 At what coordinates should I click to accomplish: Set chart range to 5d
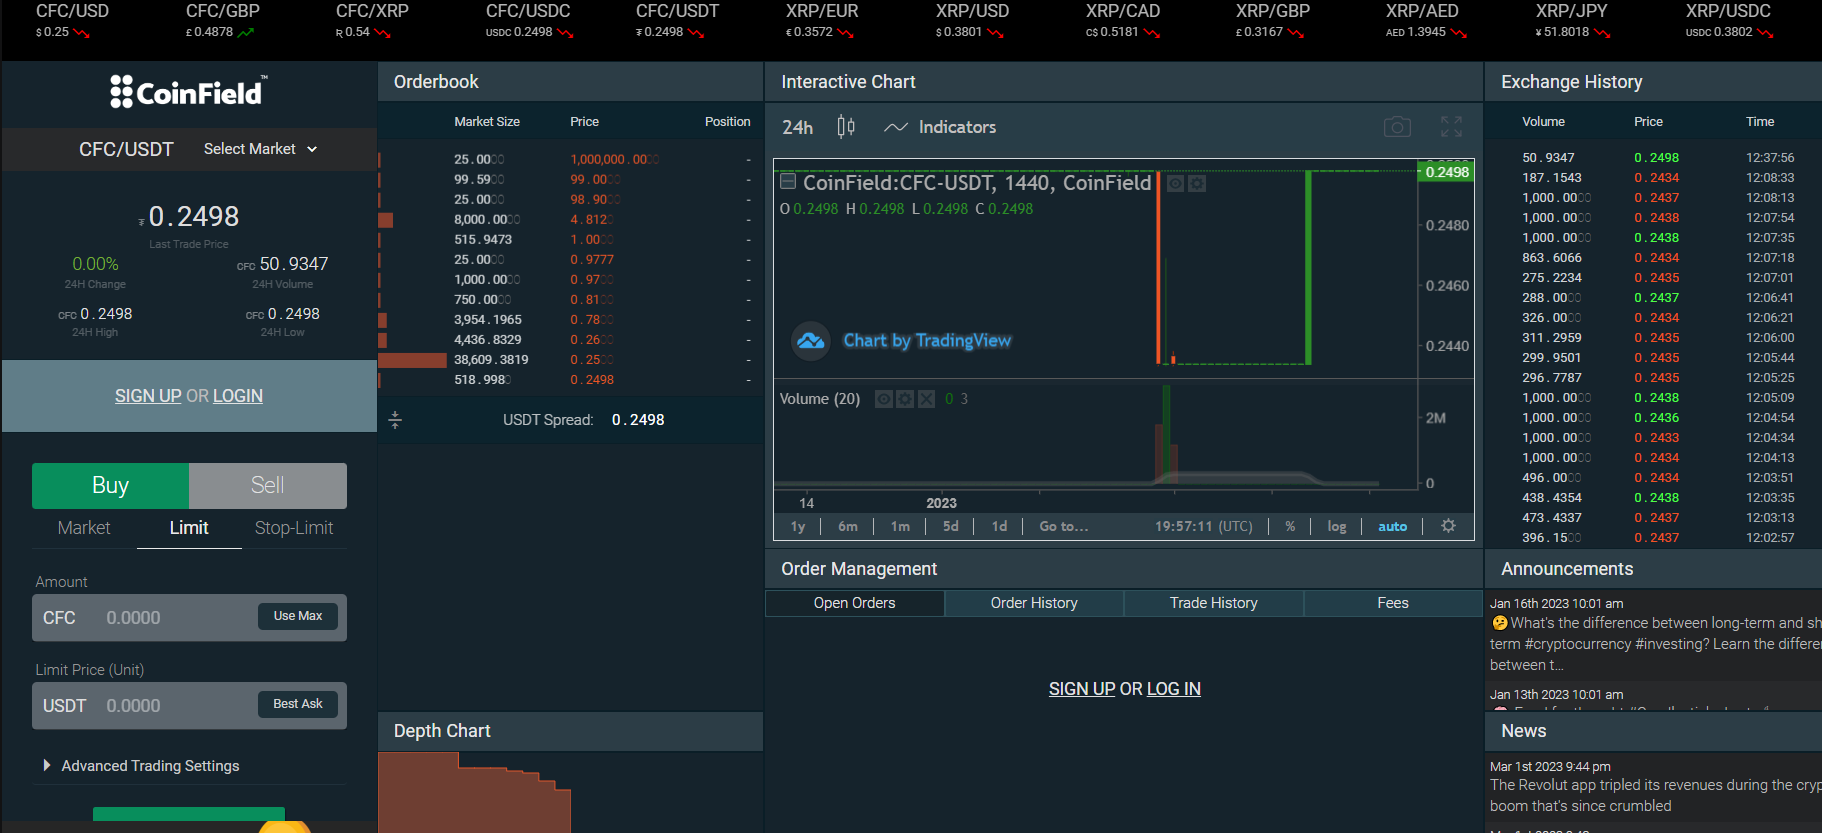point(951,526)
